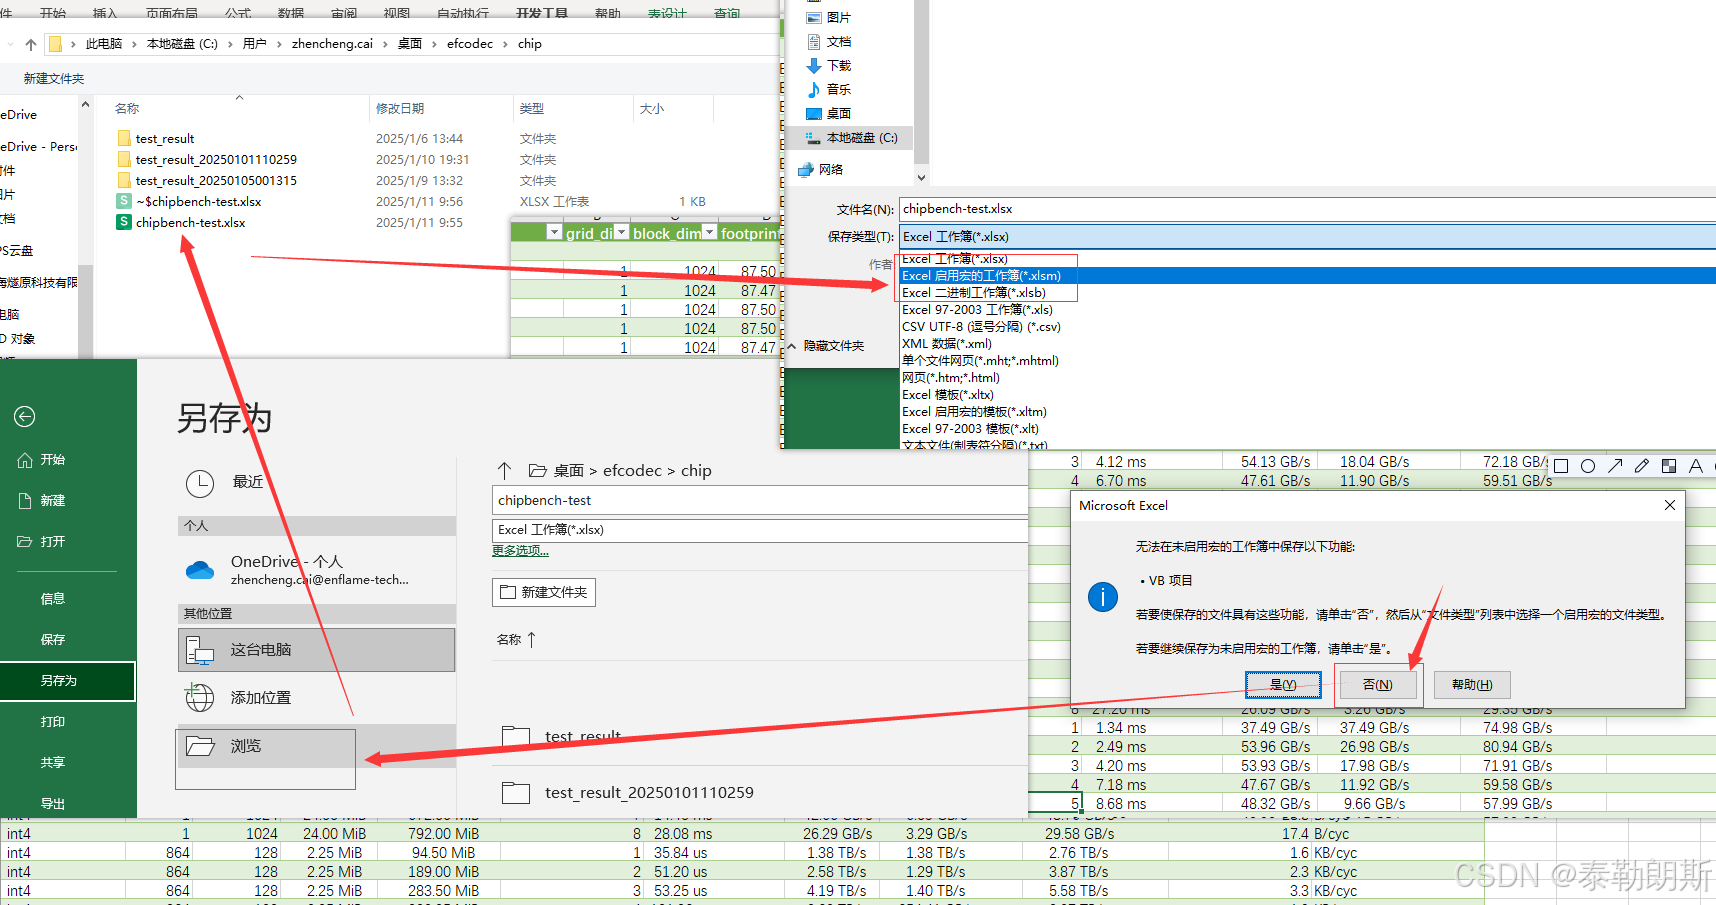This screenshot has width=1716, height=905.
Task: Choose Excel 二进制工作簿(*.xlsb) option
Action: tap(974, 293)
